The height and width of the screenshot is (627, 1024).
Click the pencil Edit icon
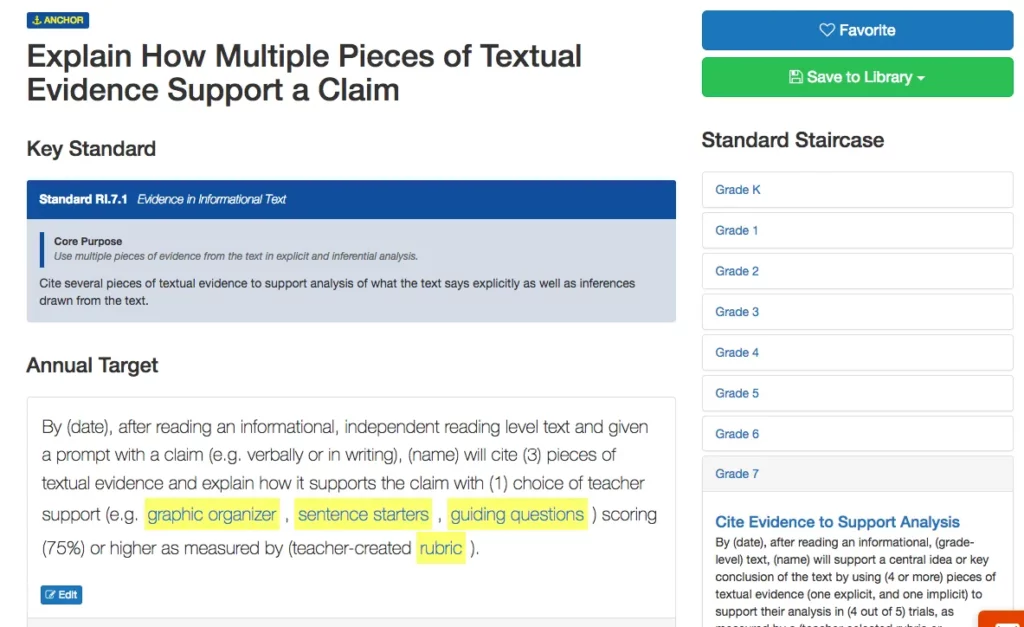[x=48, y=595]
